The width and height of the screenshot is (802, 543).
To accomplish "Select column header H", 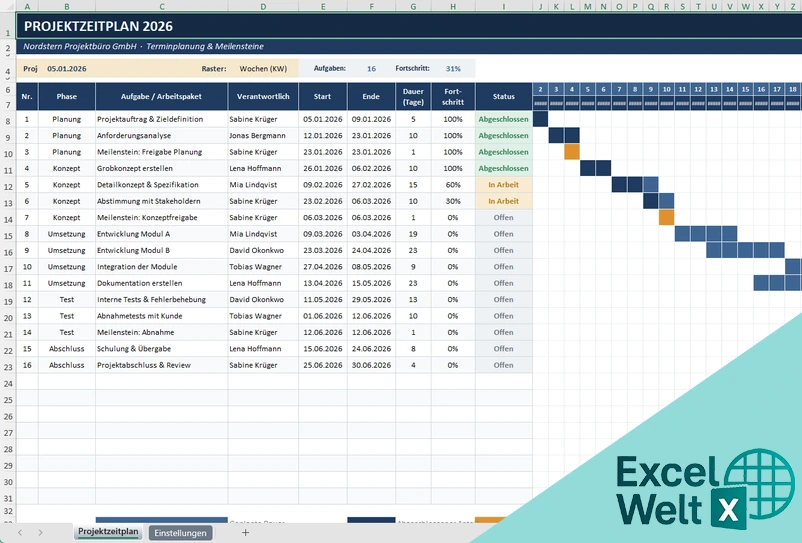I will coord(453,7).
